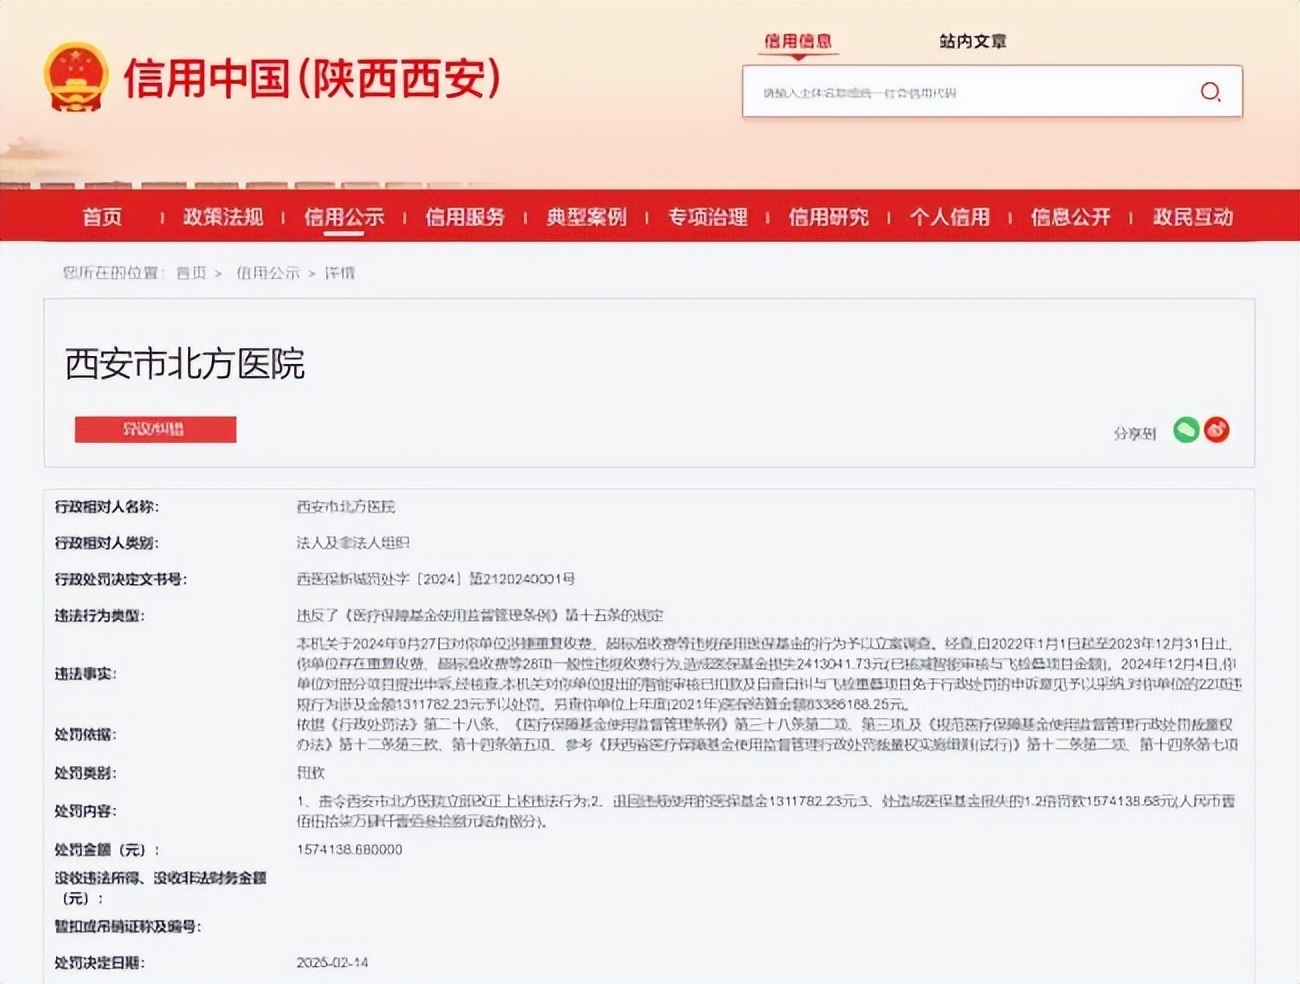Select the 违法行为类型 value text

[x=480, y=615]
